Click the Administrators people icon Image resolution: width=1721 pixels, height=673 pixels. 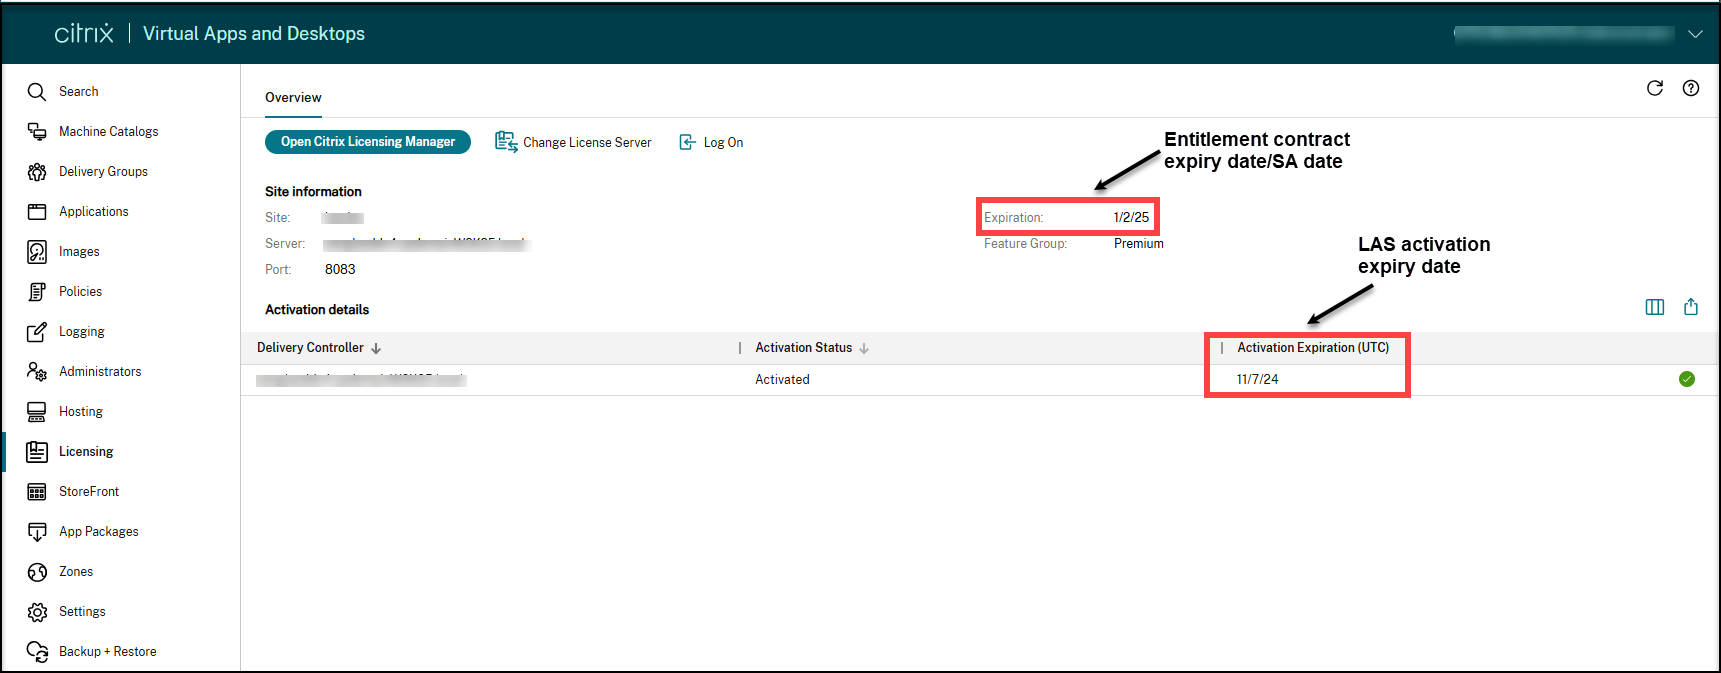(37, 372)
